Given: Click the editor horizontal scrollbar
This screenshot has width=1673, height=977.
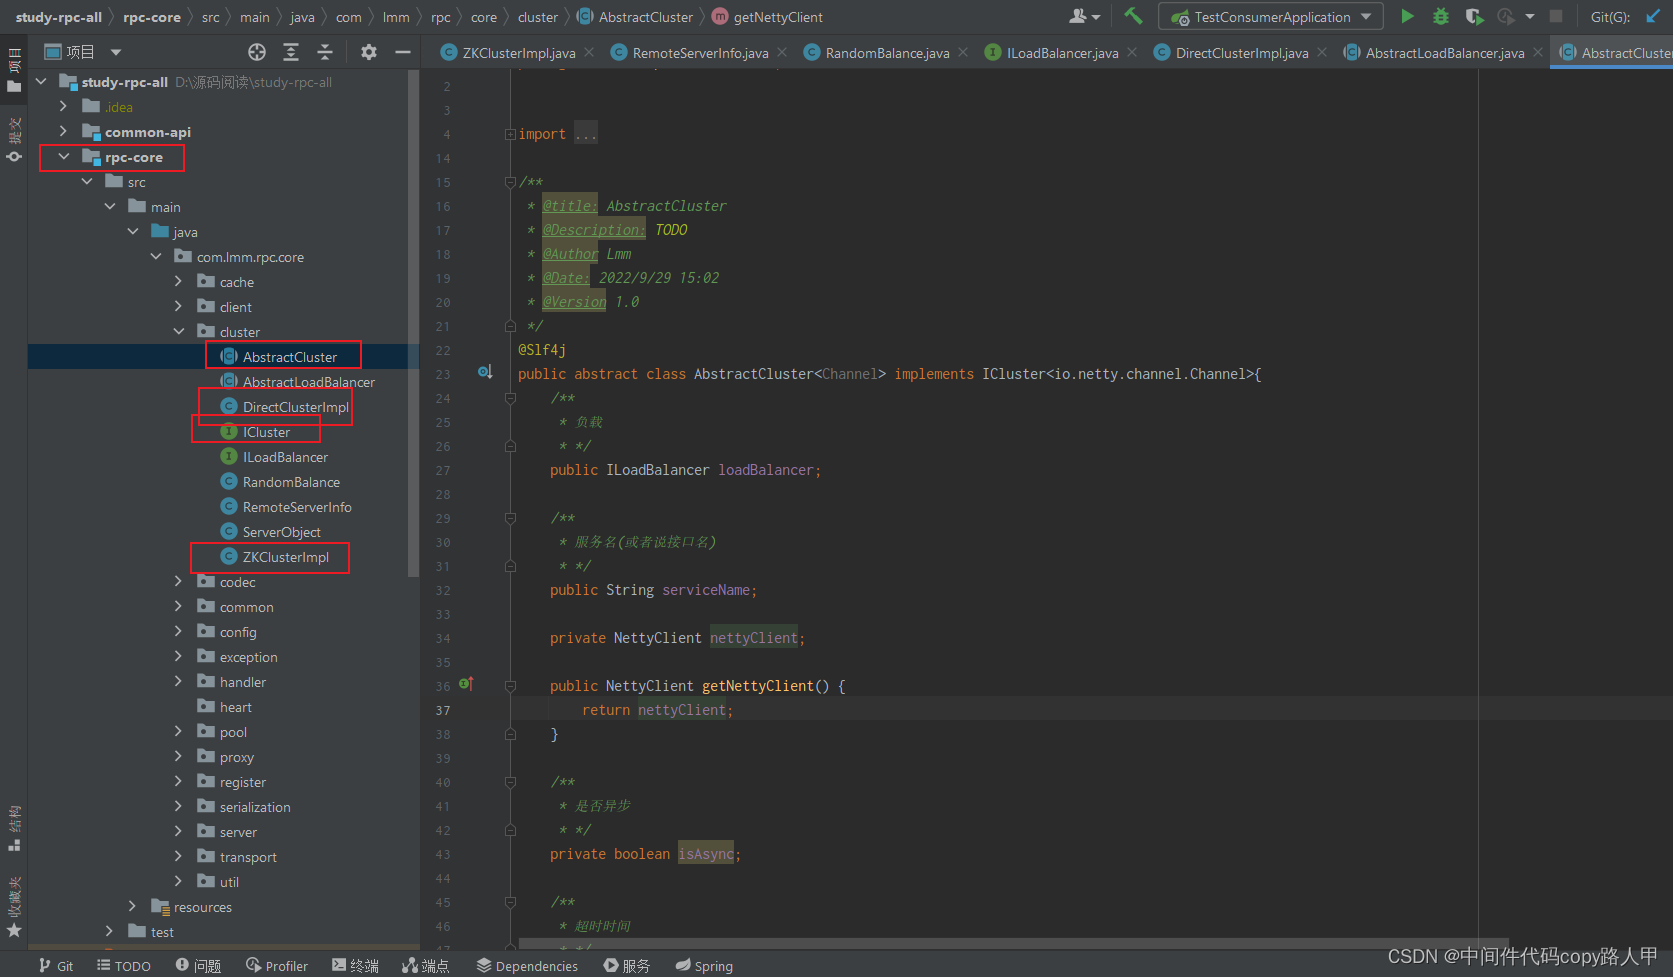Looking at the screenshot, I should tap(1013, 943).
